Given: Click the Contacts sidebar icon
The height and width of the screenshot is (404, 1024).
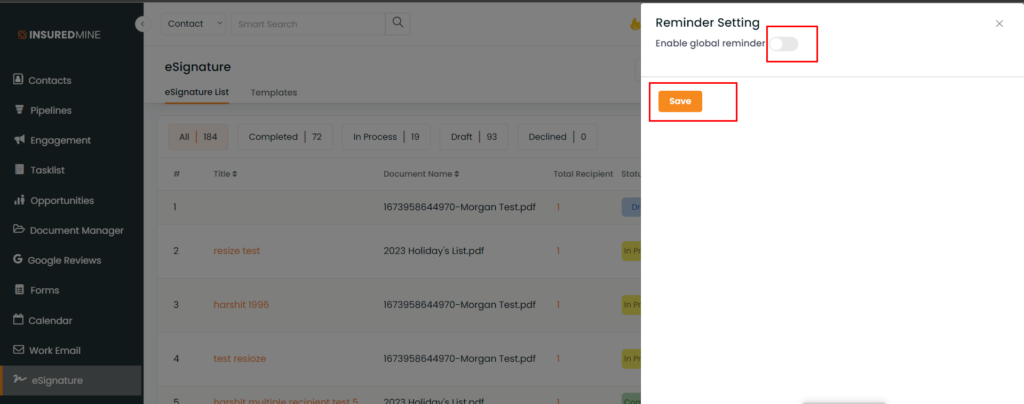Looking at the screenshot, I should tap(18, 80).
